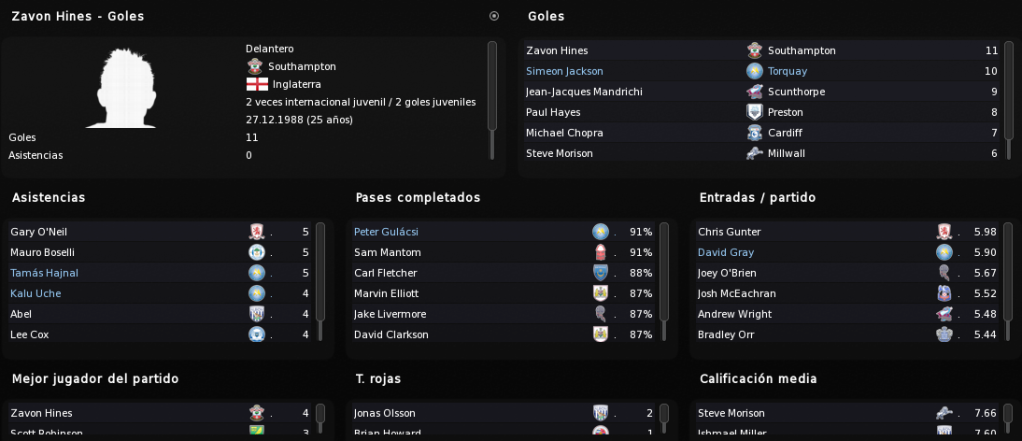Image resolution: width=1022 pixels, height=441 pixels.
Task: Toggle the round button beside Zavon Hines header
Action: coord(494,16)
